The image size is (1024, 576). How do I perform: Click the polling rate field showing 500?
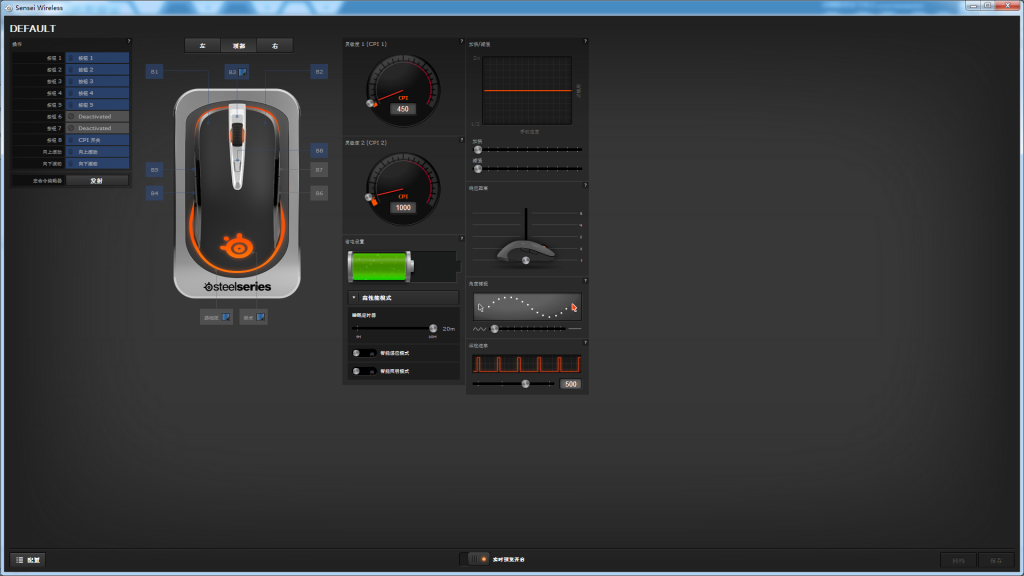pyautogui.click(x=571, y=384)
